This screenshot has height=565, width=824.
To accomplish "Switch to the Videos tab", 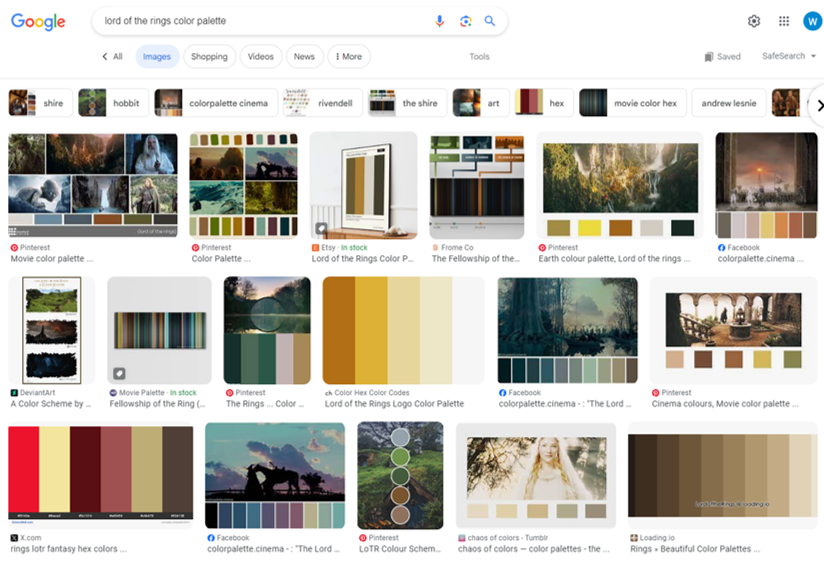I will 260,57.
